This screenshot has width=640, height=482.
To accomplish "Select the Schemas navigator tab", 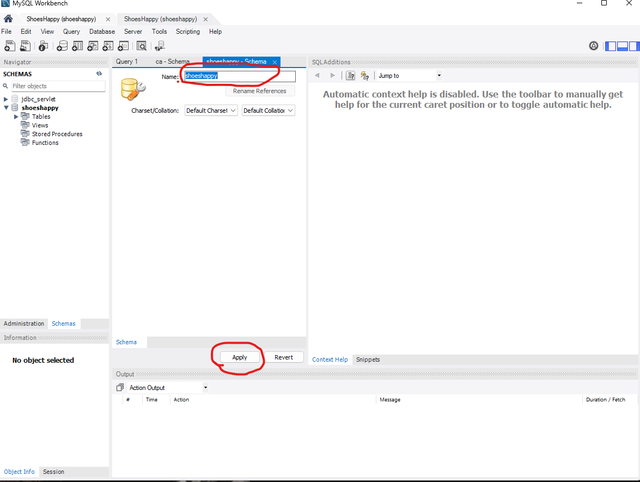I will [x=64, y=324].
